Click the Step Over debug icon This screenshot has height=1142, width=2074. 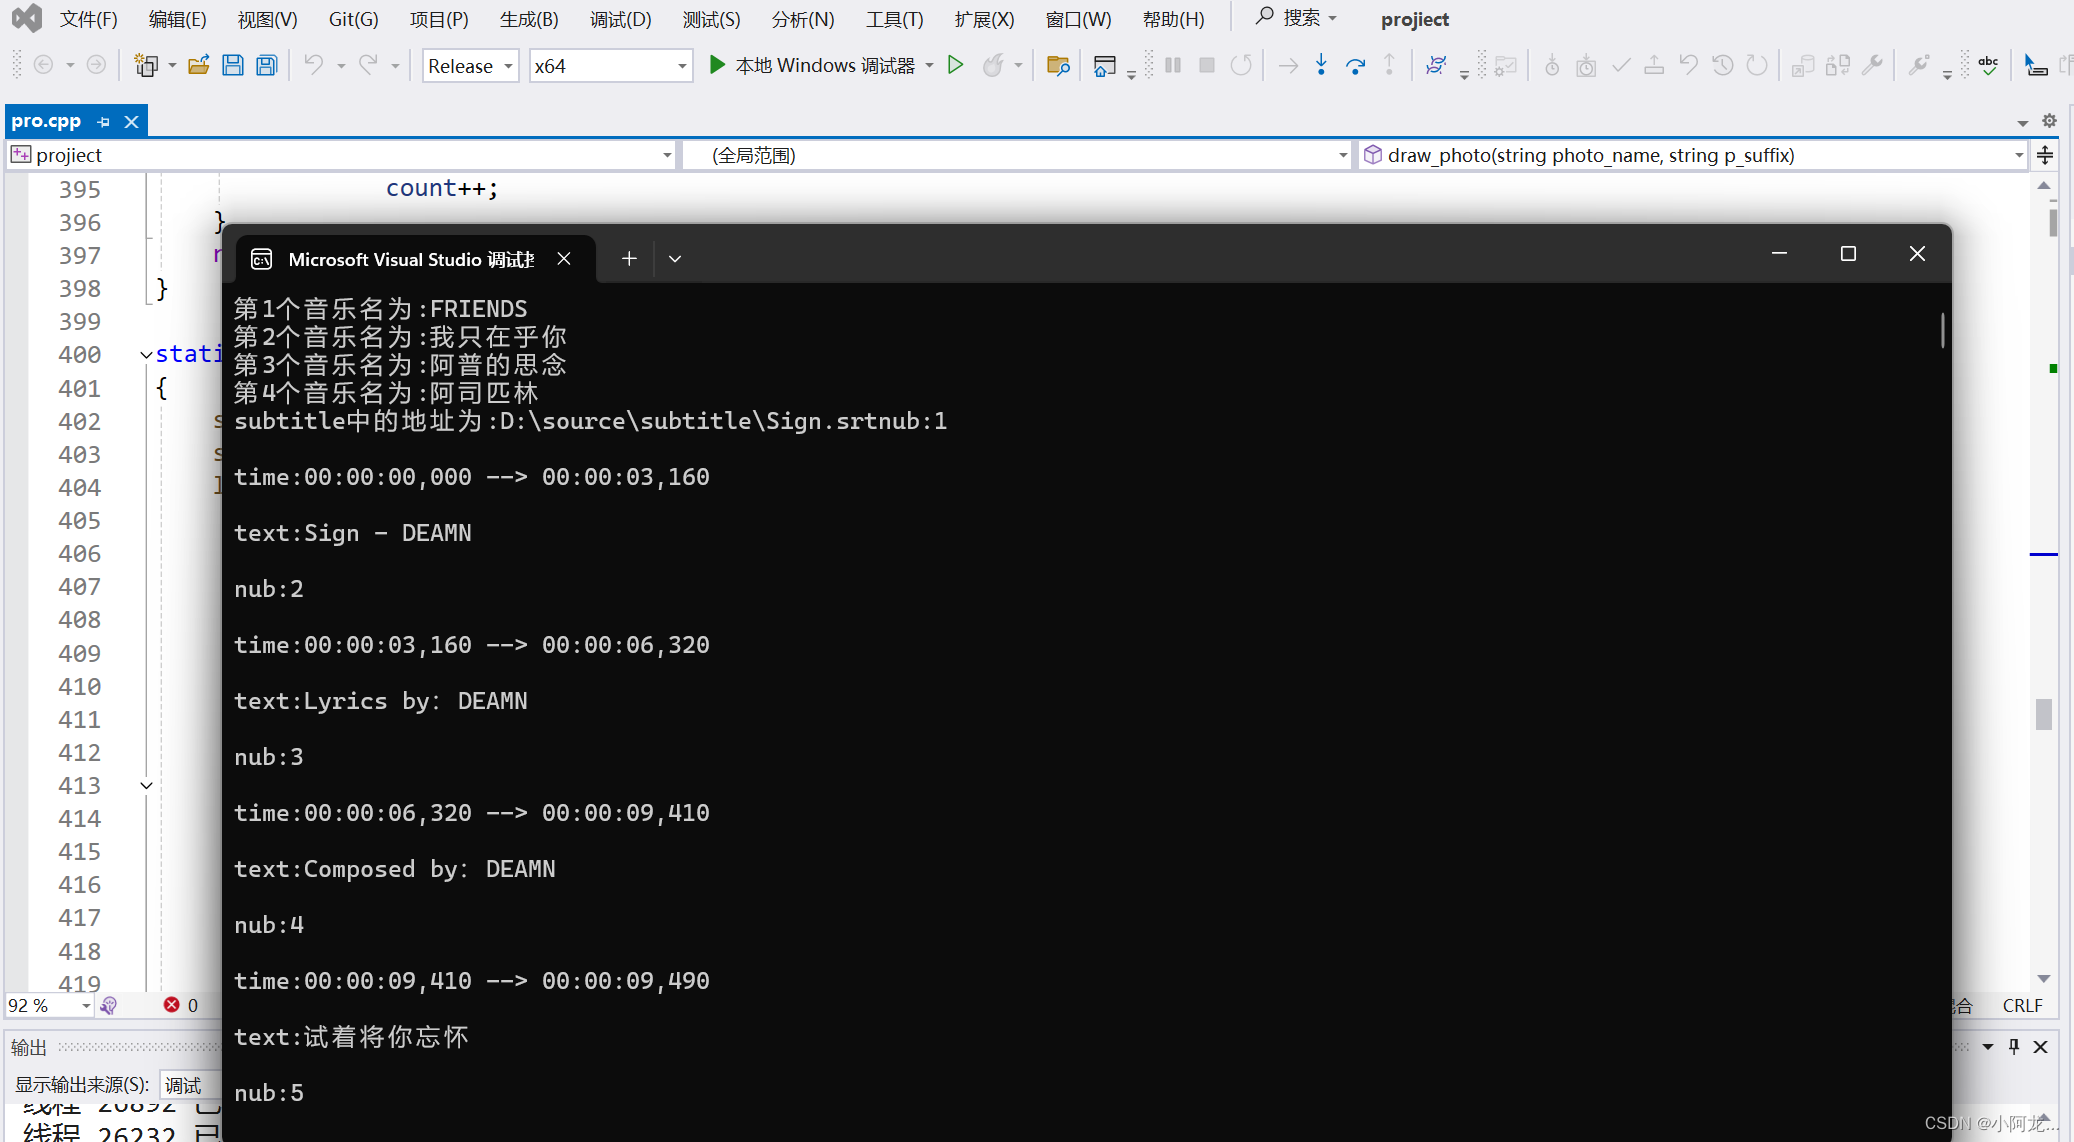tap(1355, 66)
